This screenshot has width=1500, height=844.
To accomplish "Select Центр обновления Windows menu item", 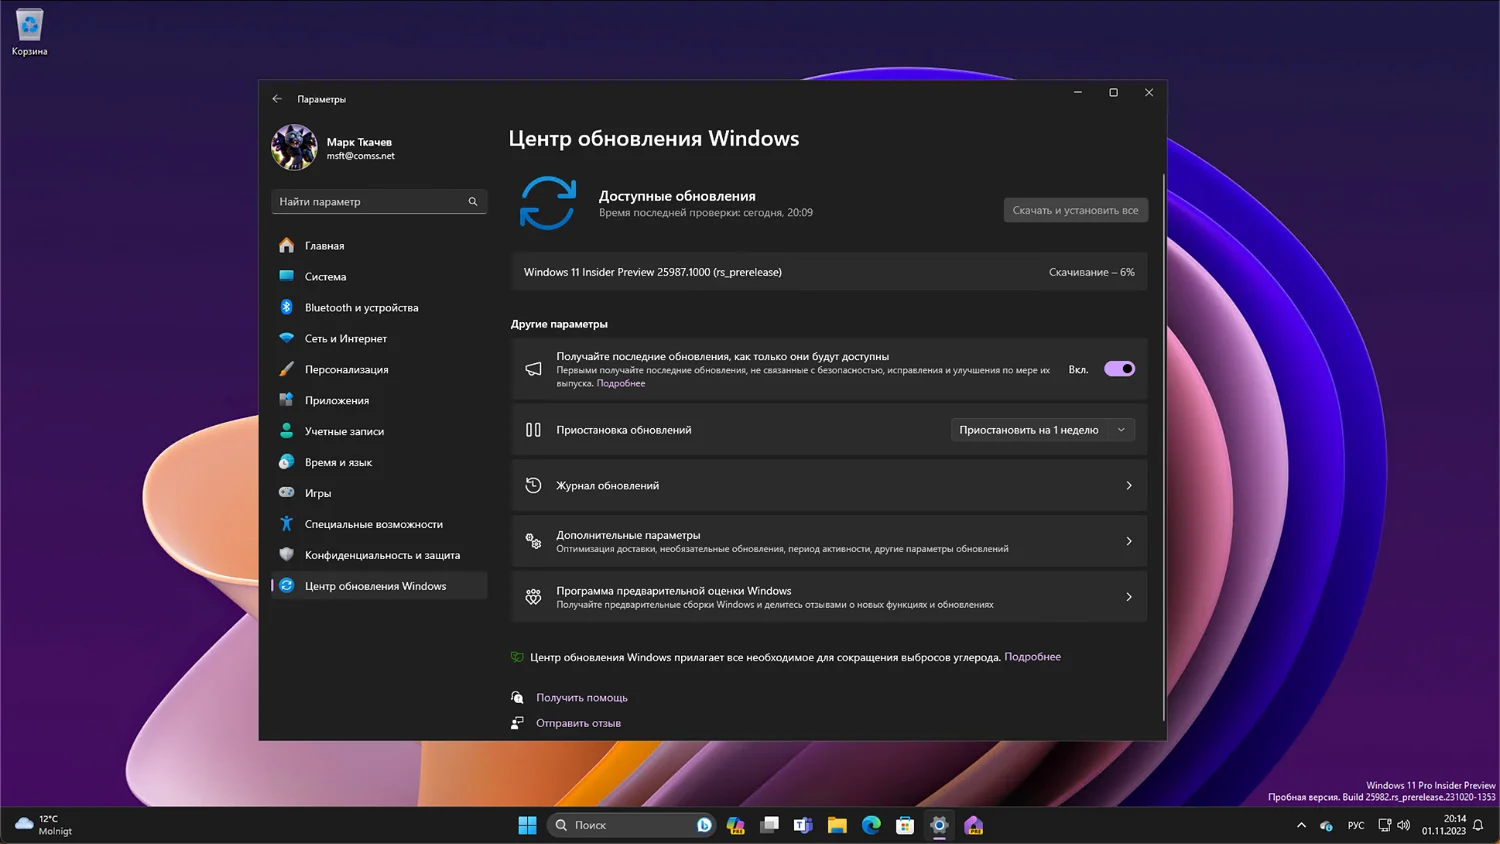I will click(x=379, y=586).
